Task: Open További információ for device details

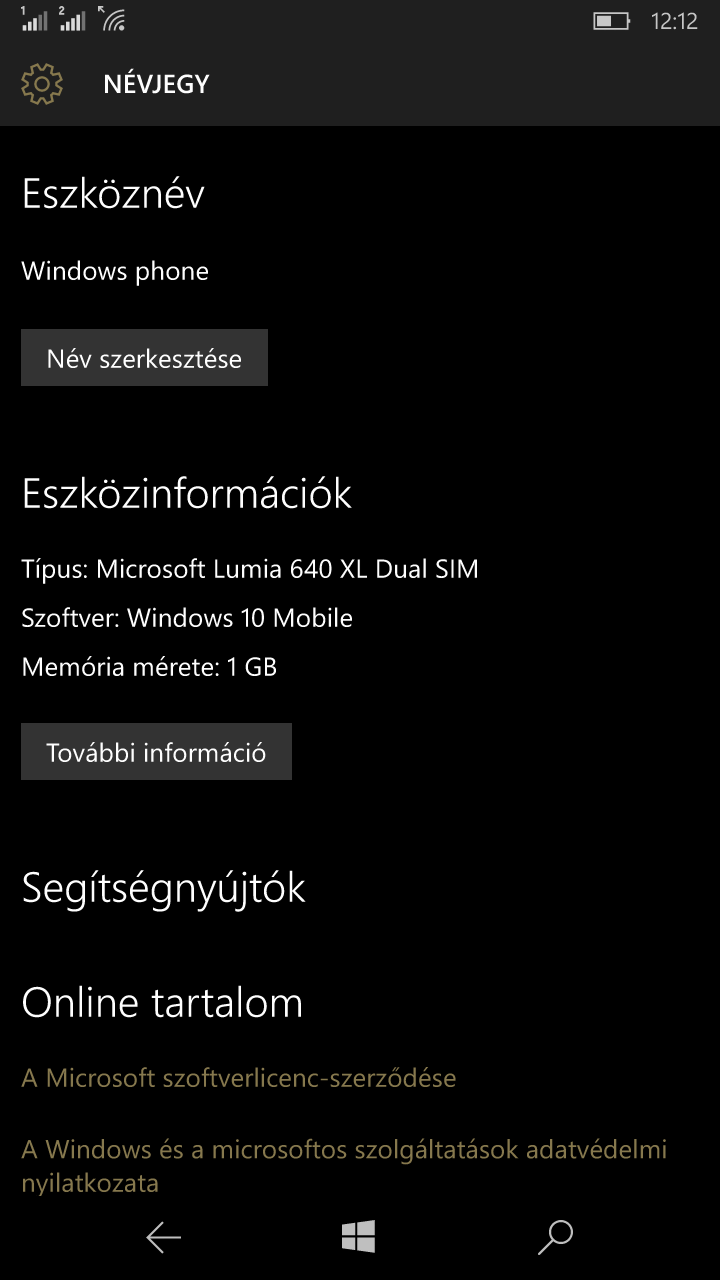Action: click(156, 752)
